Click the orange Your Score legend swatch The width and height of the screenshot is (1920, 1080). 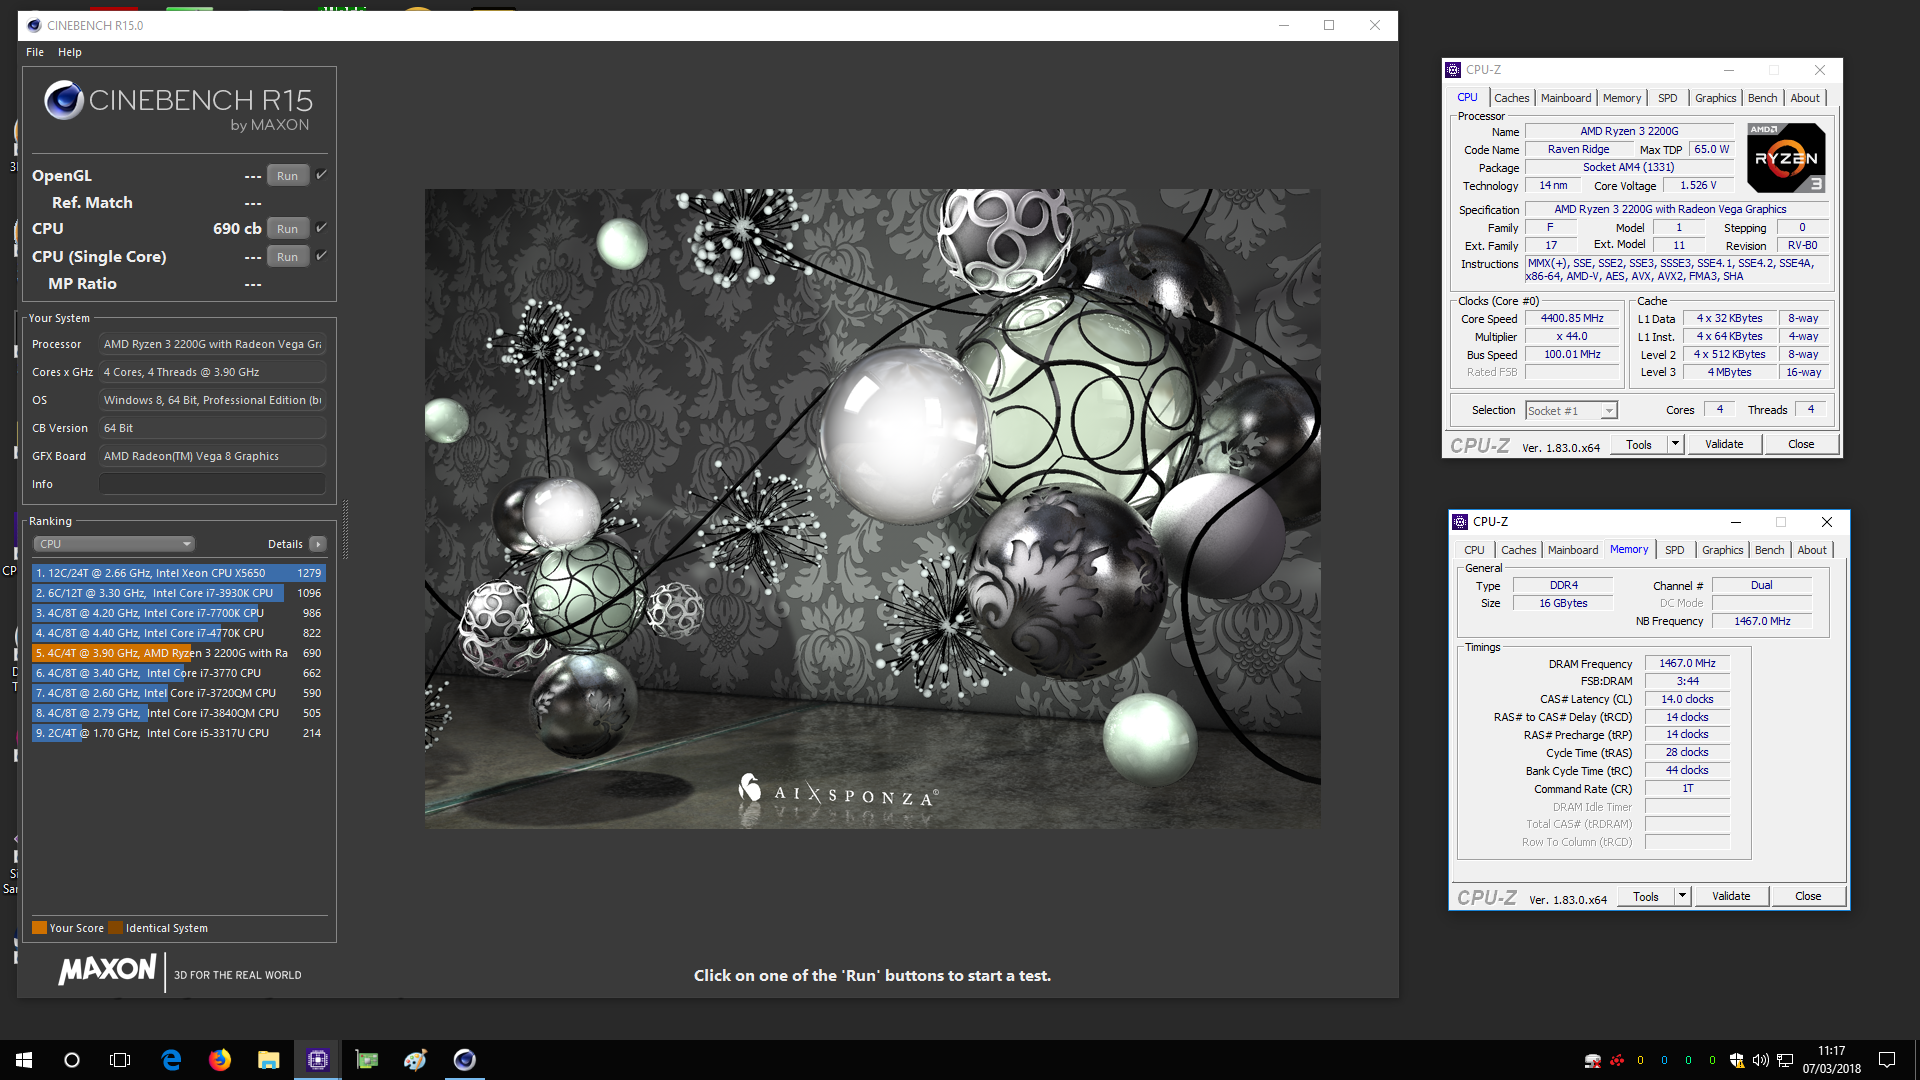coord(39,928)
